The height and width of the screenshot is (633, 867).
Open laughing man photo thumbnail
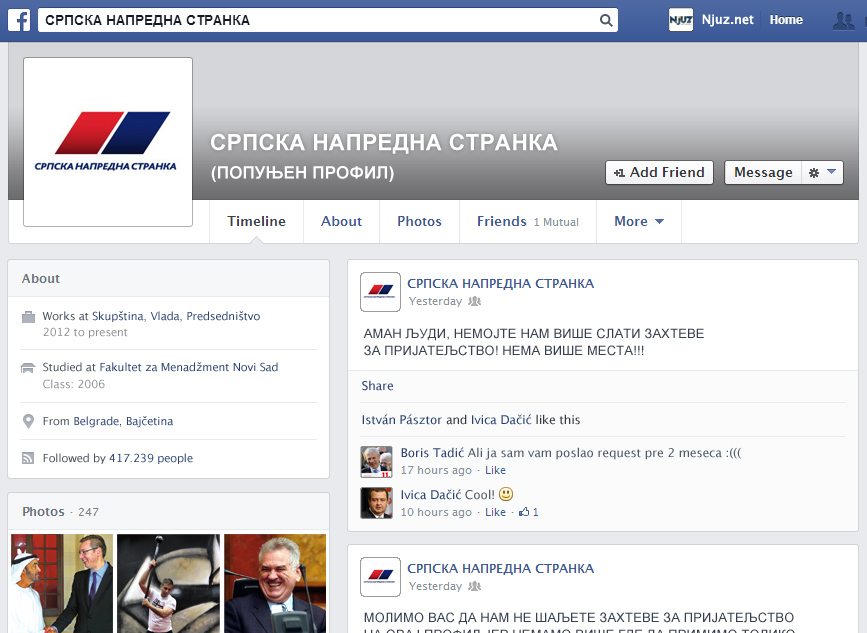click(275, 583)
